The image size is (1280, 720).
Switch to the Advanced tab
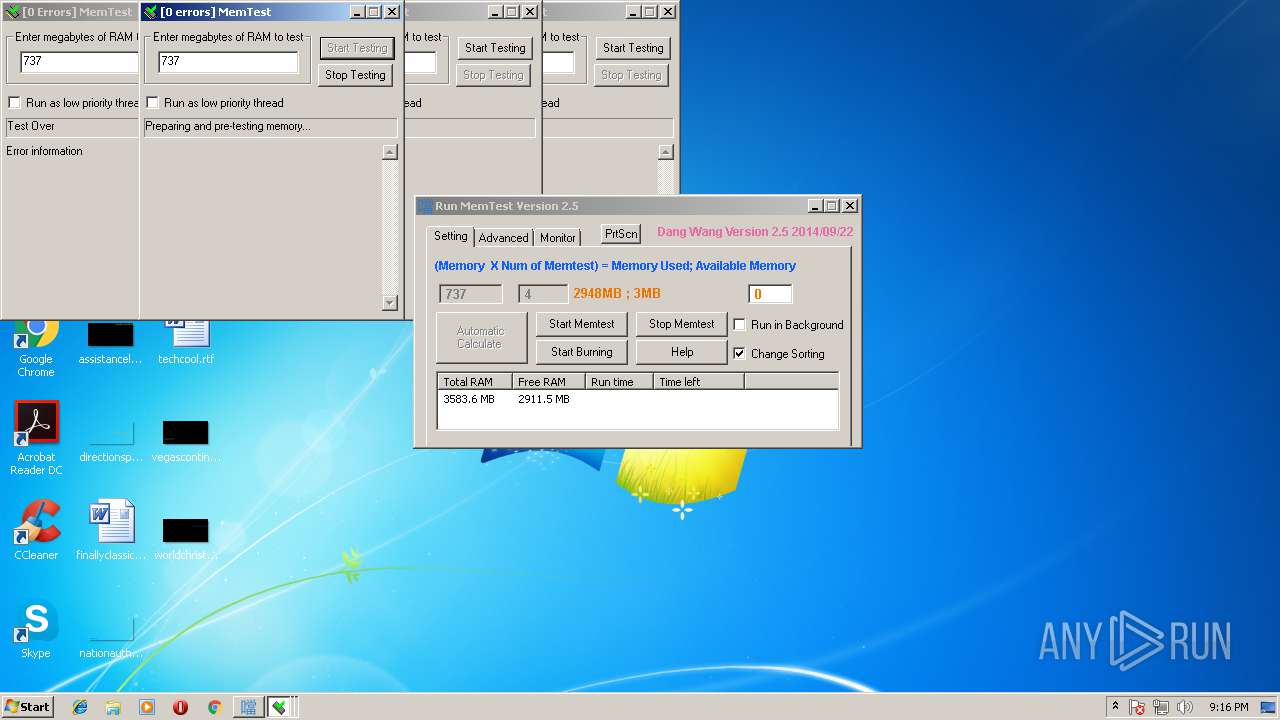pyautogui.click(x=503, y=238)
